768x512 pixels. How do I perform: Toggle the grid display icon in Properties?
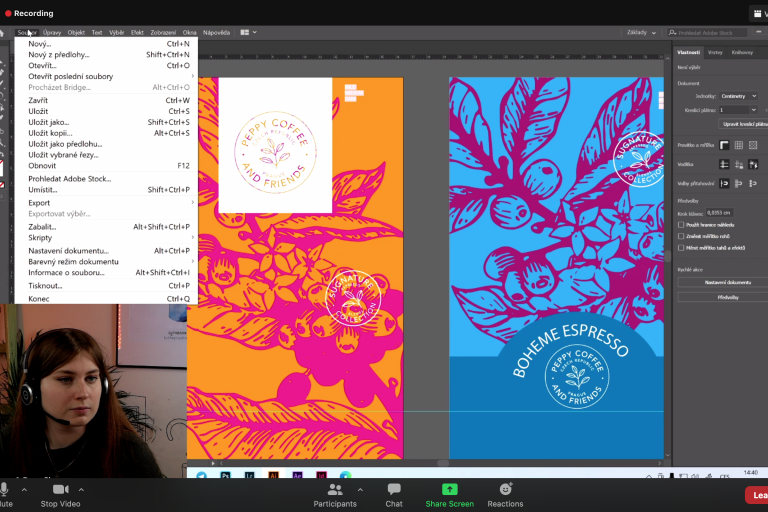[738, 145]
